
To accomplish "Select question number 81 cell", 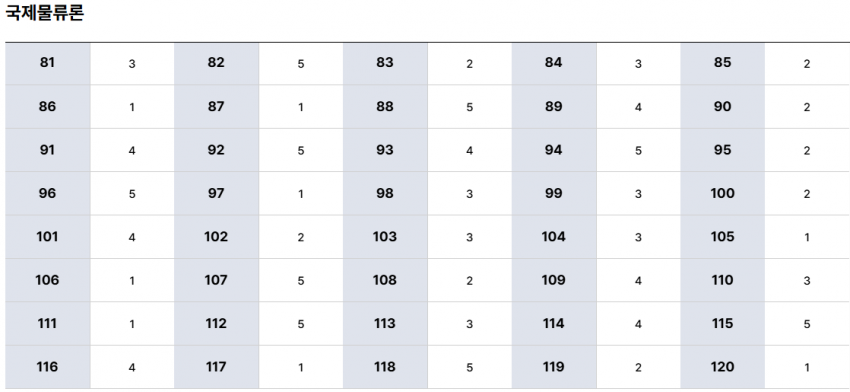I will pos(48,63).
